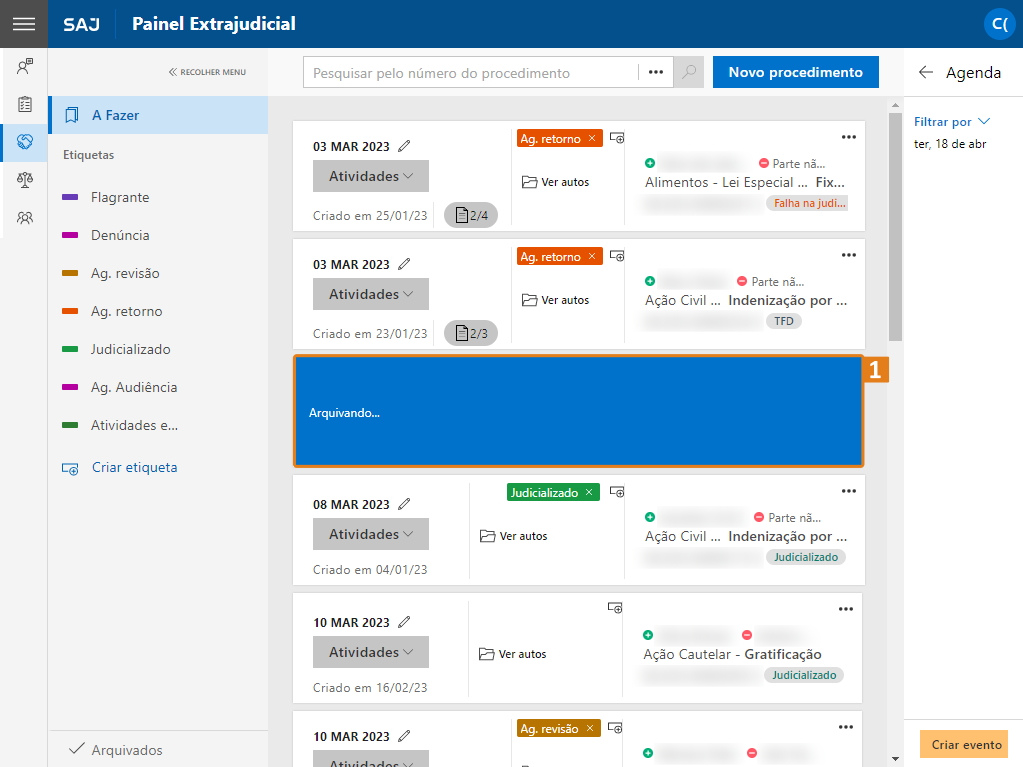Edit date on Ação Cautelar card
This screenshot has width=1023, height=767.
[x=405, y=622]
